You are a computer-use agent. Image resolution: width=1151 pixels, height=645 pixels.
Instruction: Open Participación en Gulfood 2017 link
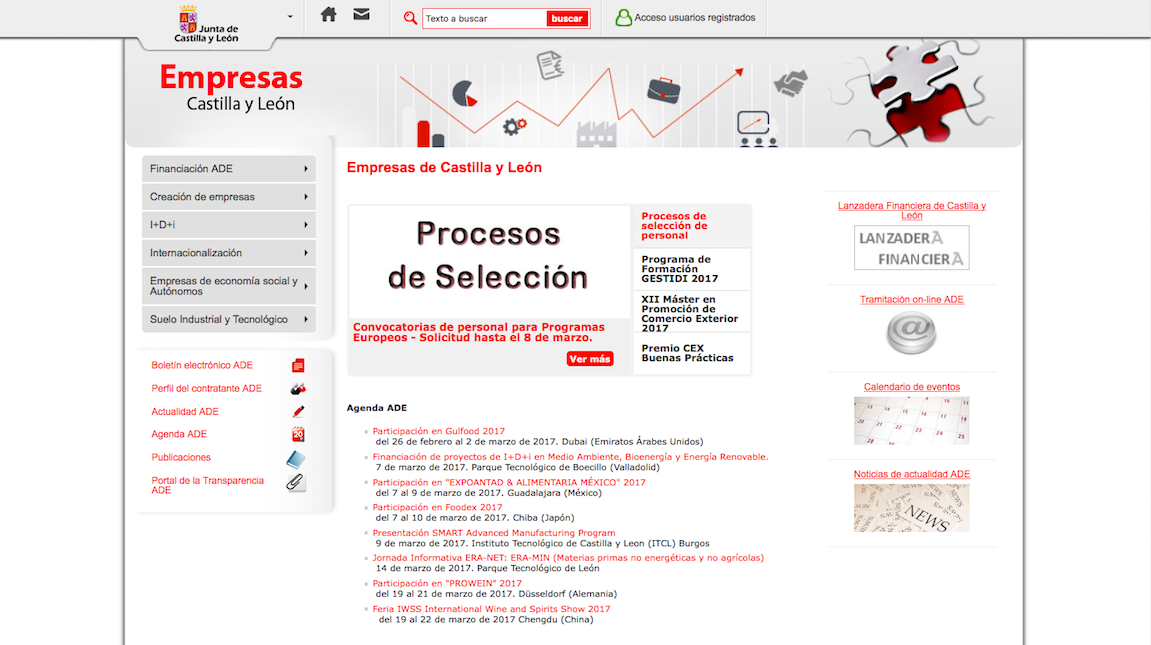(x=438, y=431)
